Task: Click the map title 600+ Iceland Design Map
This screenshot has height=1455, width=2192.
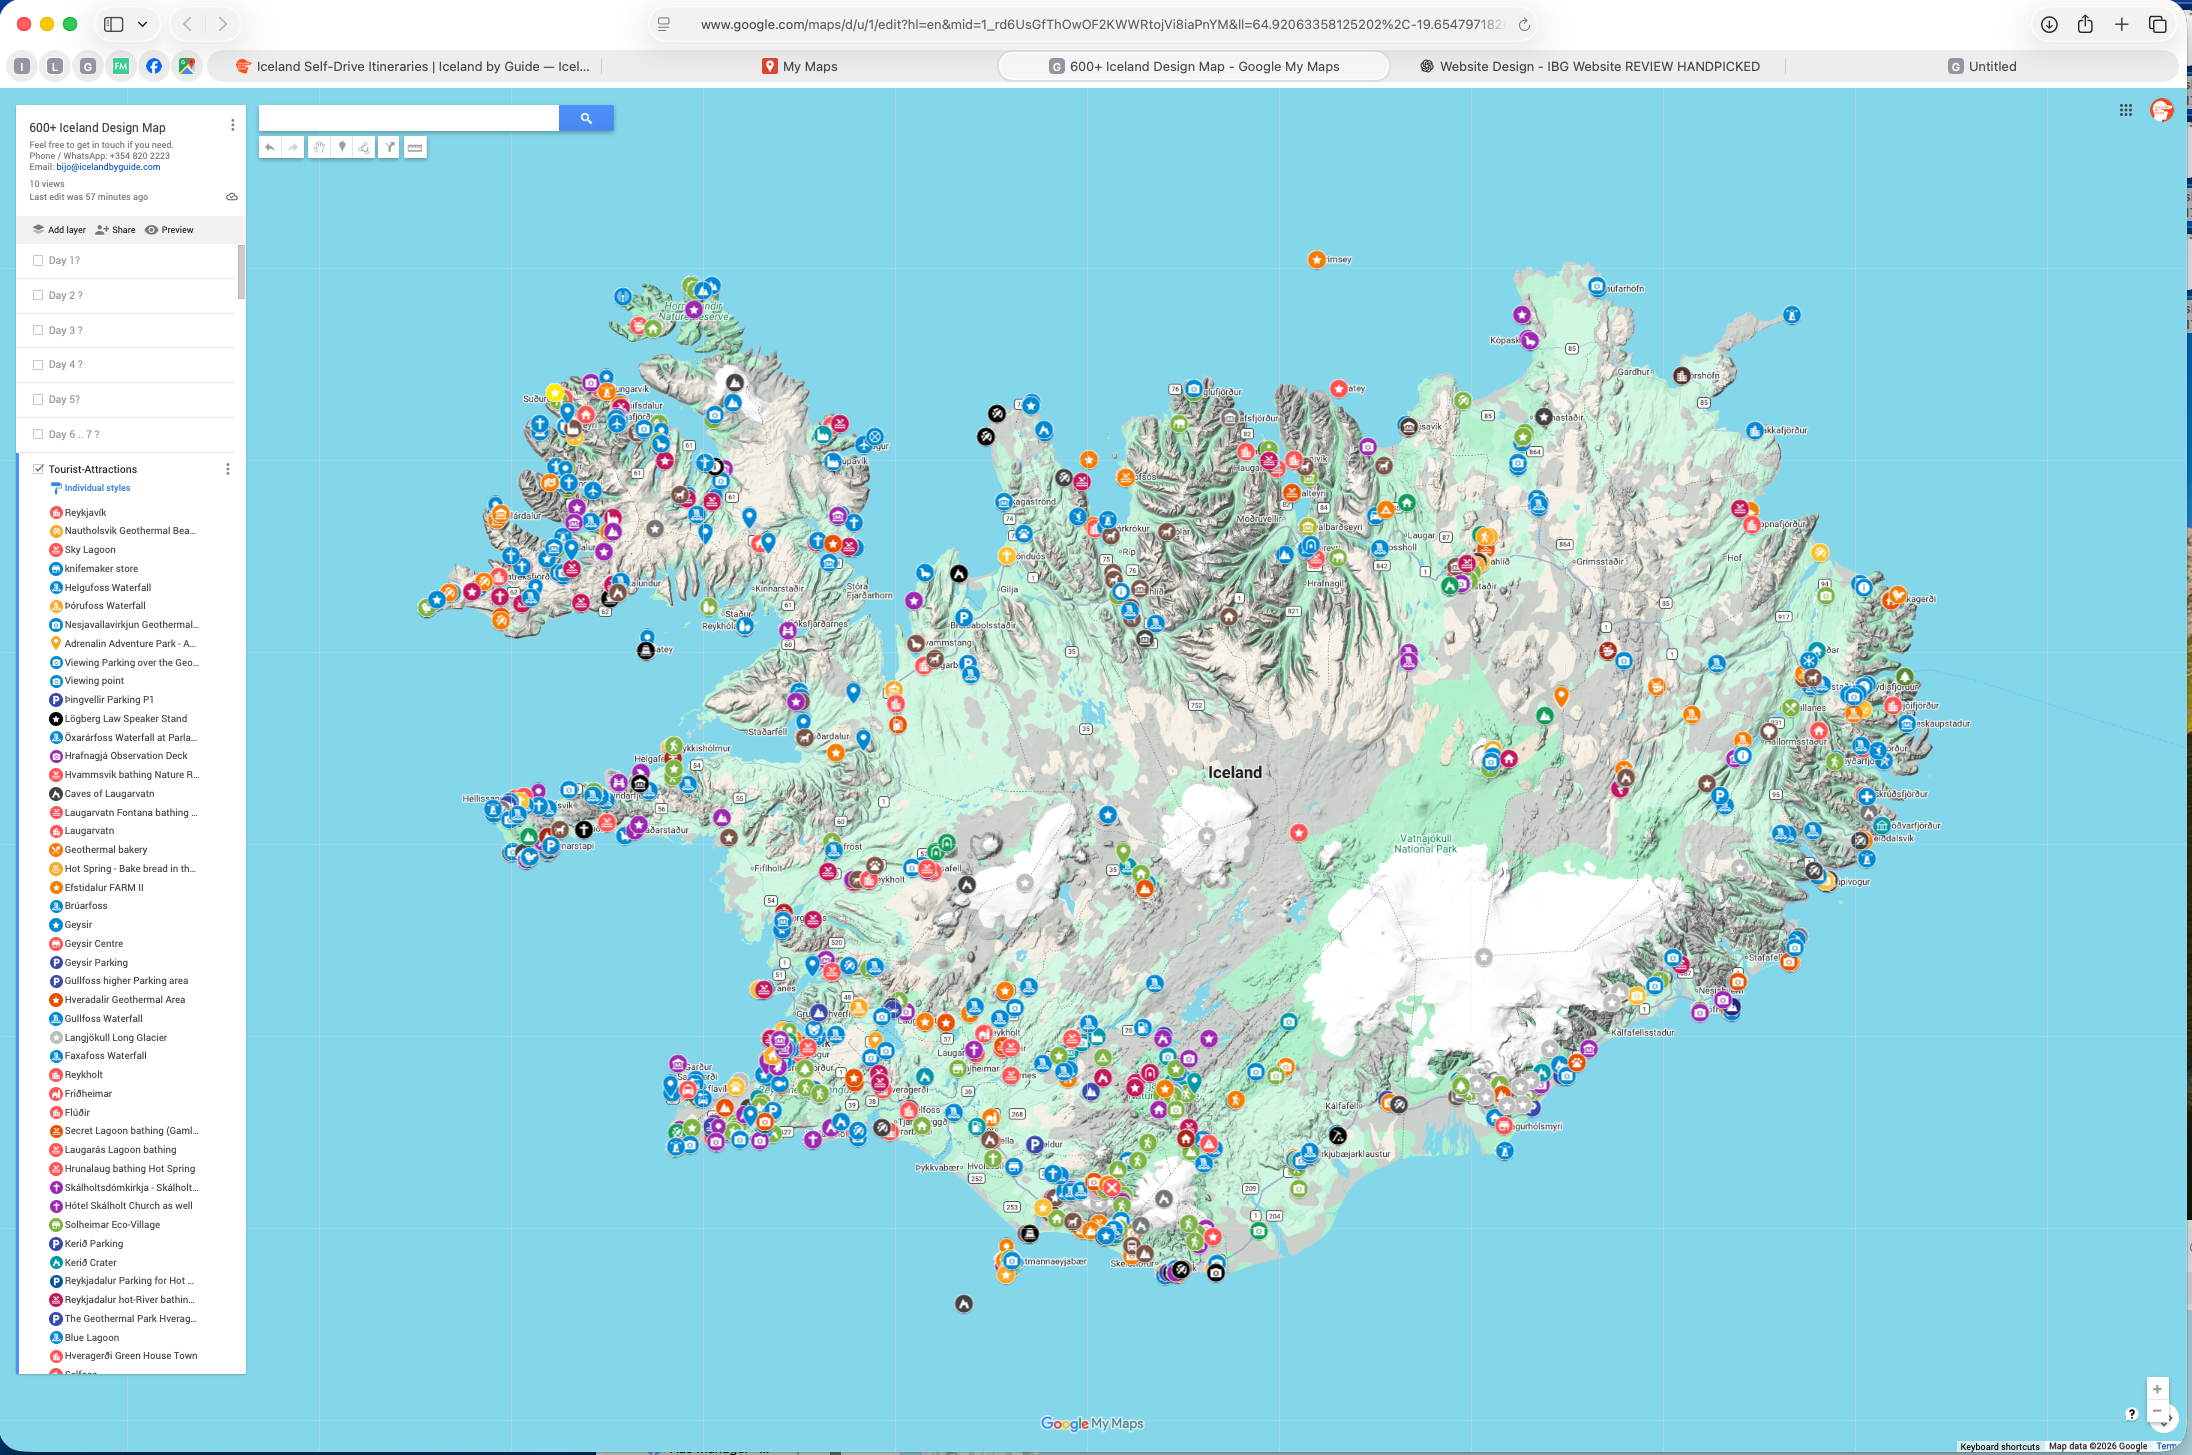Action: (97, 127)
